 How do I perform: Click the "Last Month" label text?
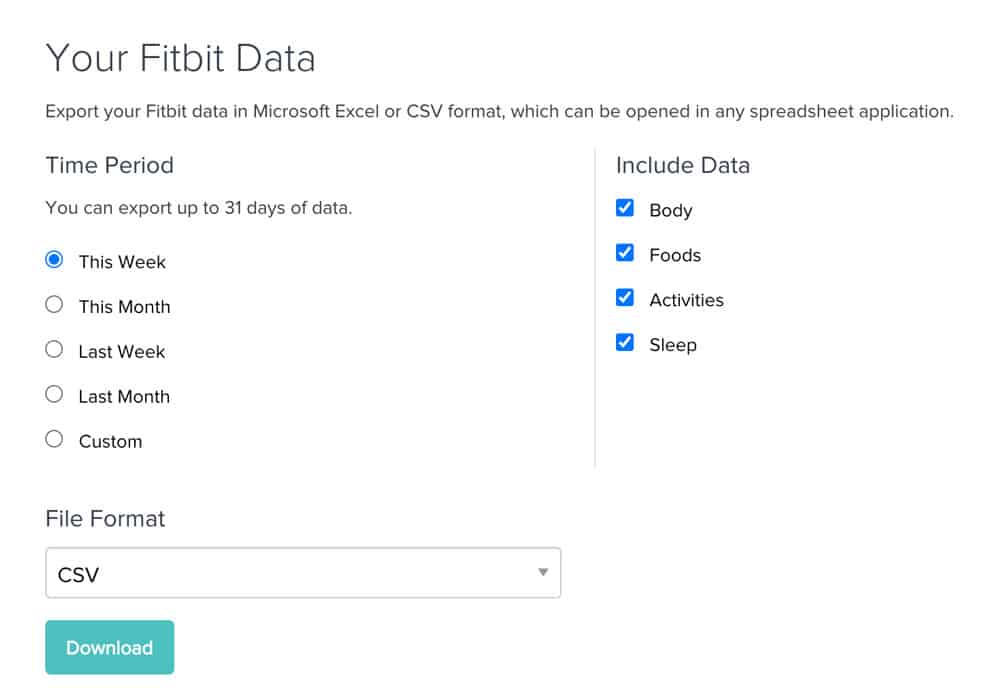[124, 397]
